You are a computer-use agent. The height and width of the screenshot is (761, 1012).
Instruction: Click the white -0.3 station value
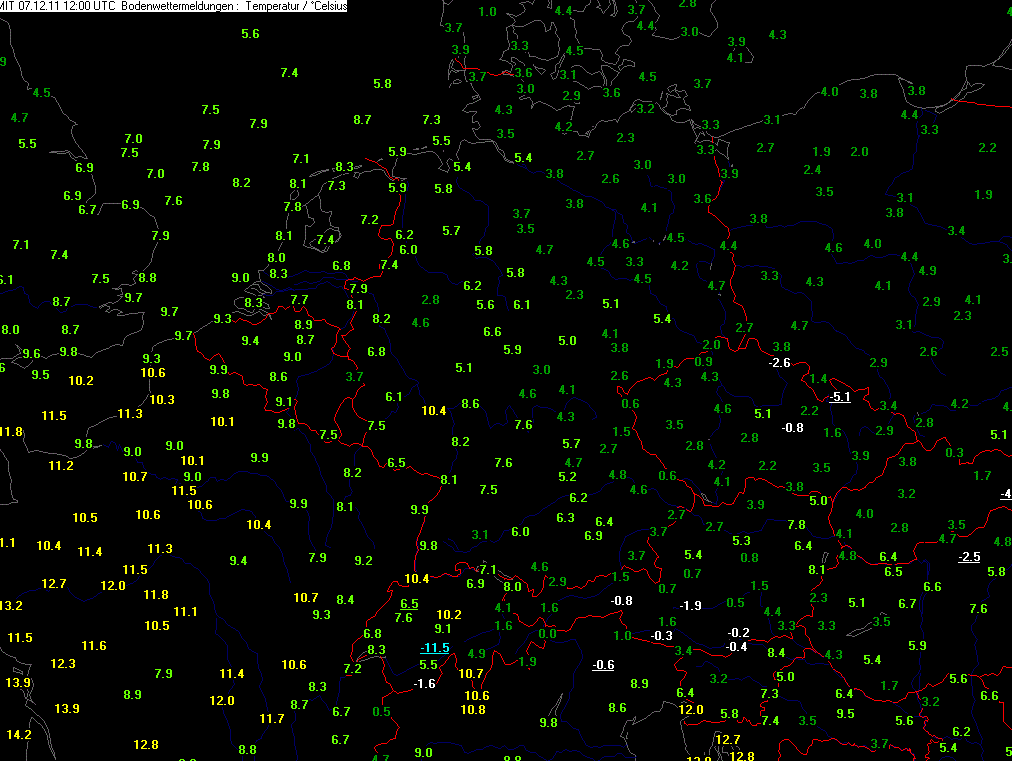(x=661, y=636)
